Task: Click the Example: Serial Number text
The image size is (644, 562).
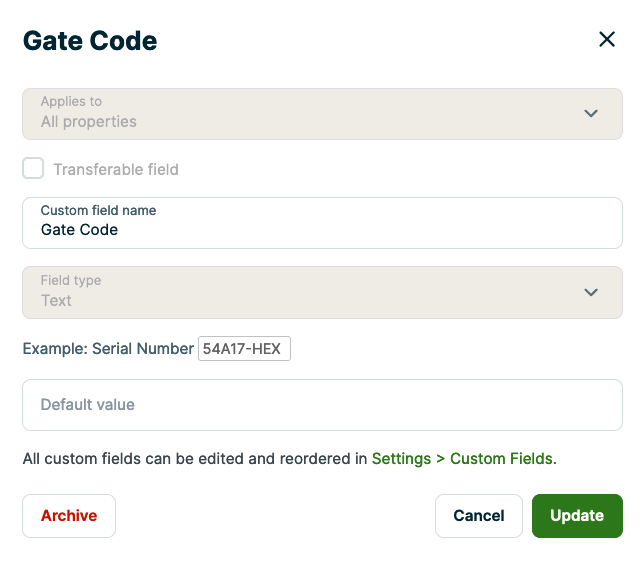Action: [108, 349]
